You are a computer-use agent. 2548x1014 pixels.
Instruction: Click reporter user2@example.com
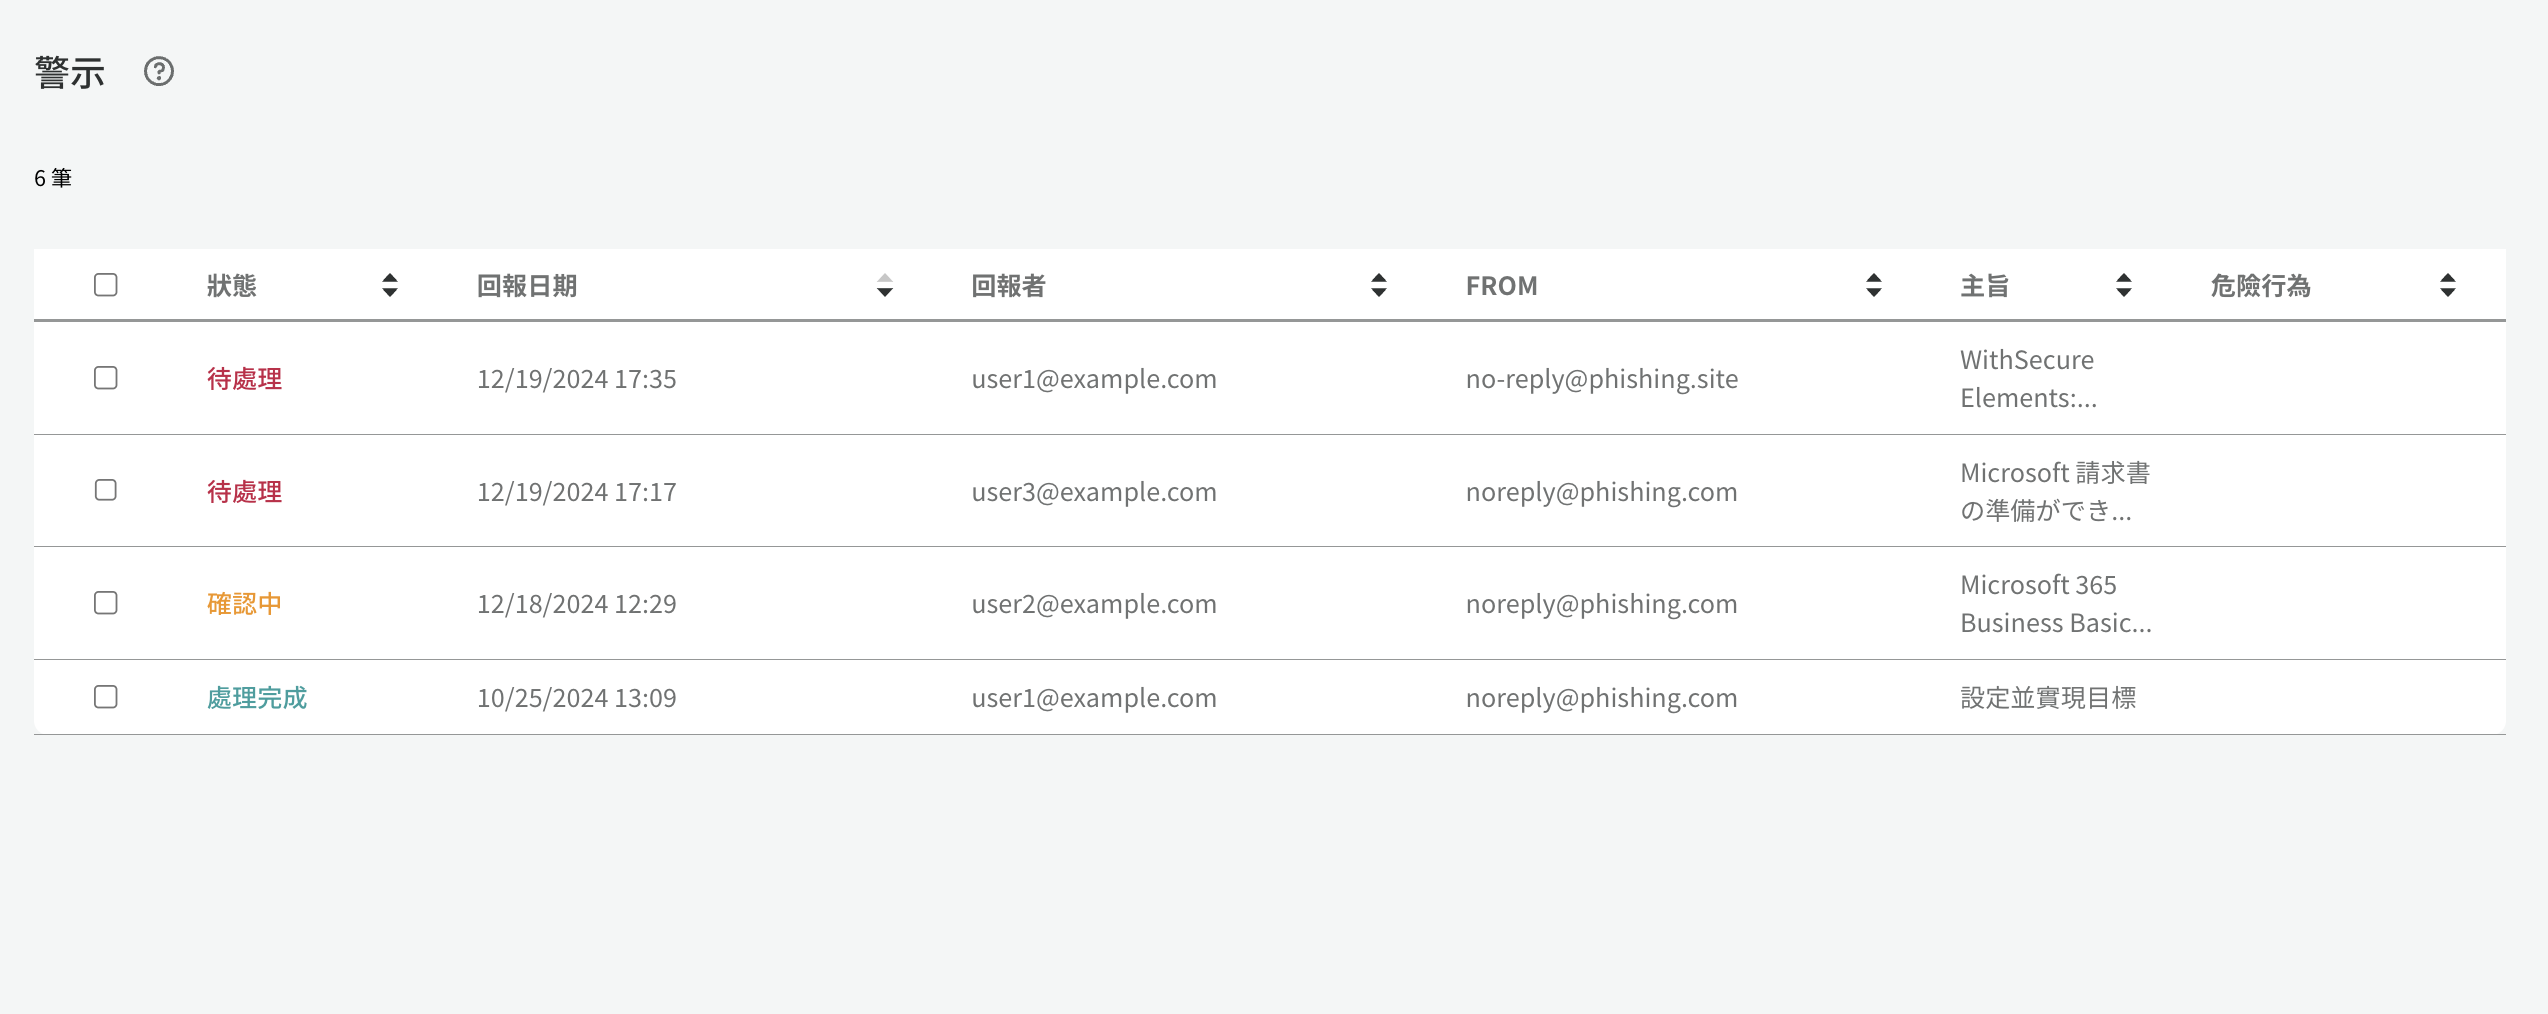(1094, 604)
